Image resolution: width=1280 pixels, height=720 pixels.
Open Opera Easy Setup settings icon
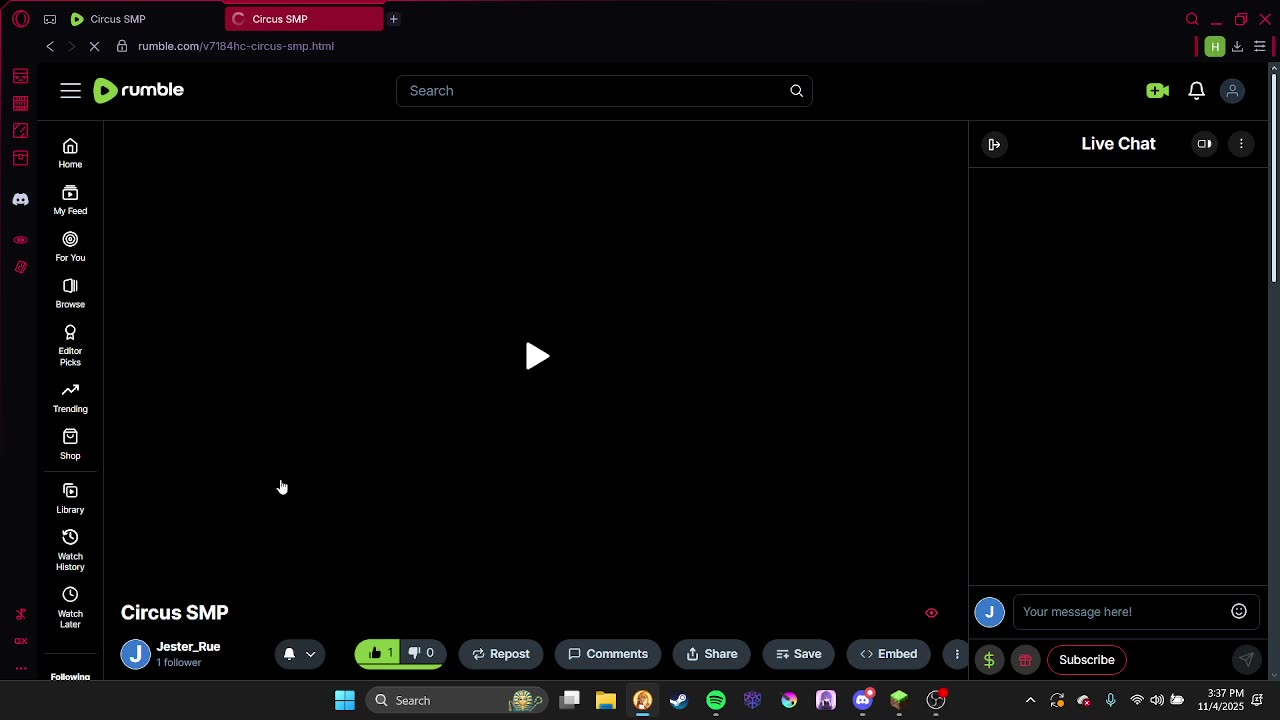[x=1260, y=46]
